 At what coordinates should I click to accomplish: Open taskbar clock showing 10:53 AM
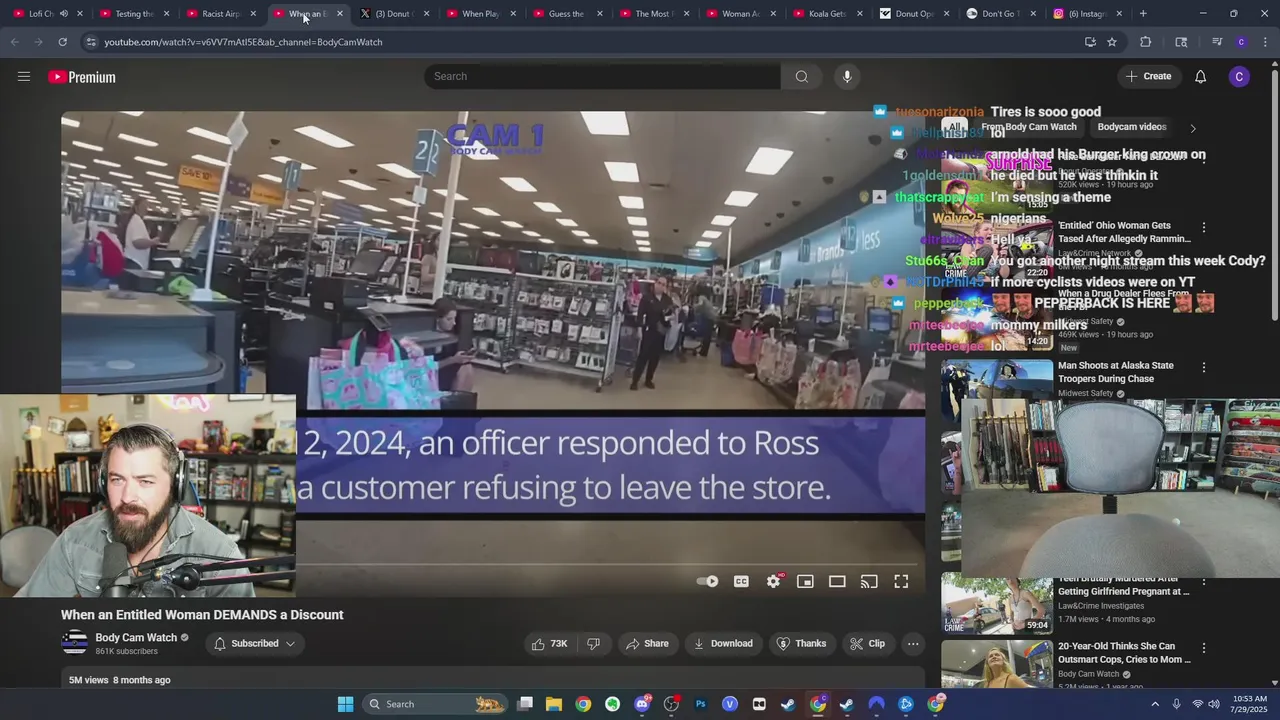(x=1248, y=704)
